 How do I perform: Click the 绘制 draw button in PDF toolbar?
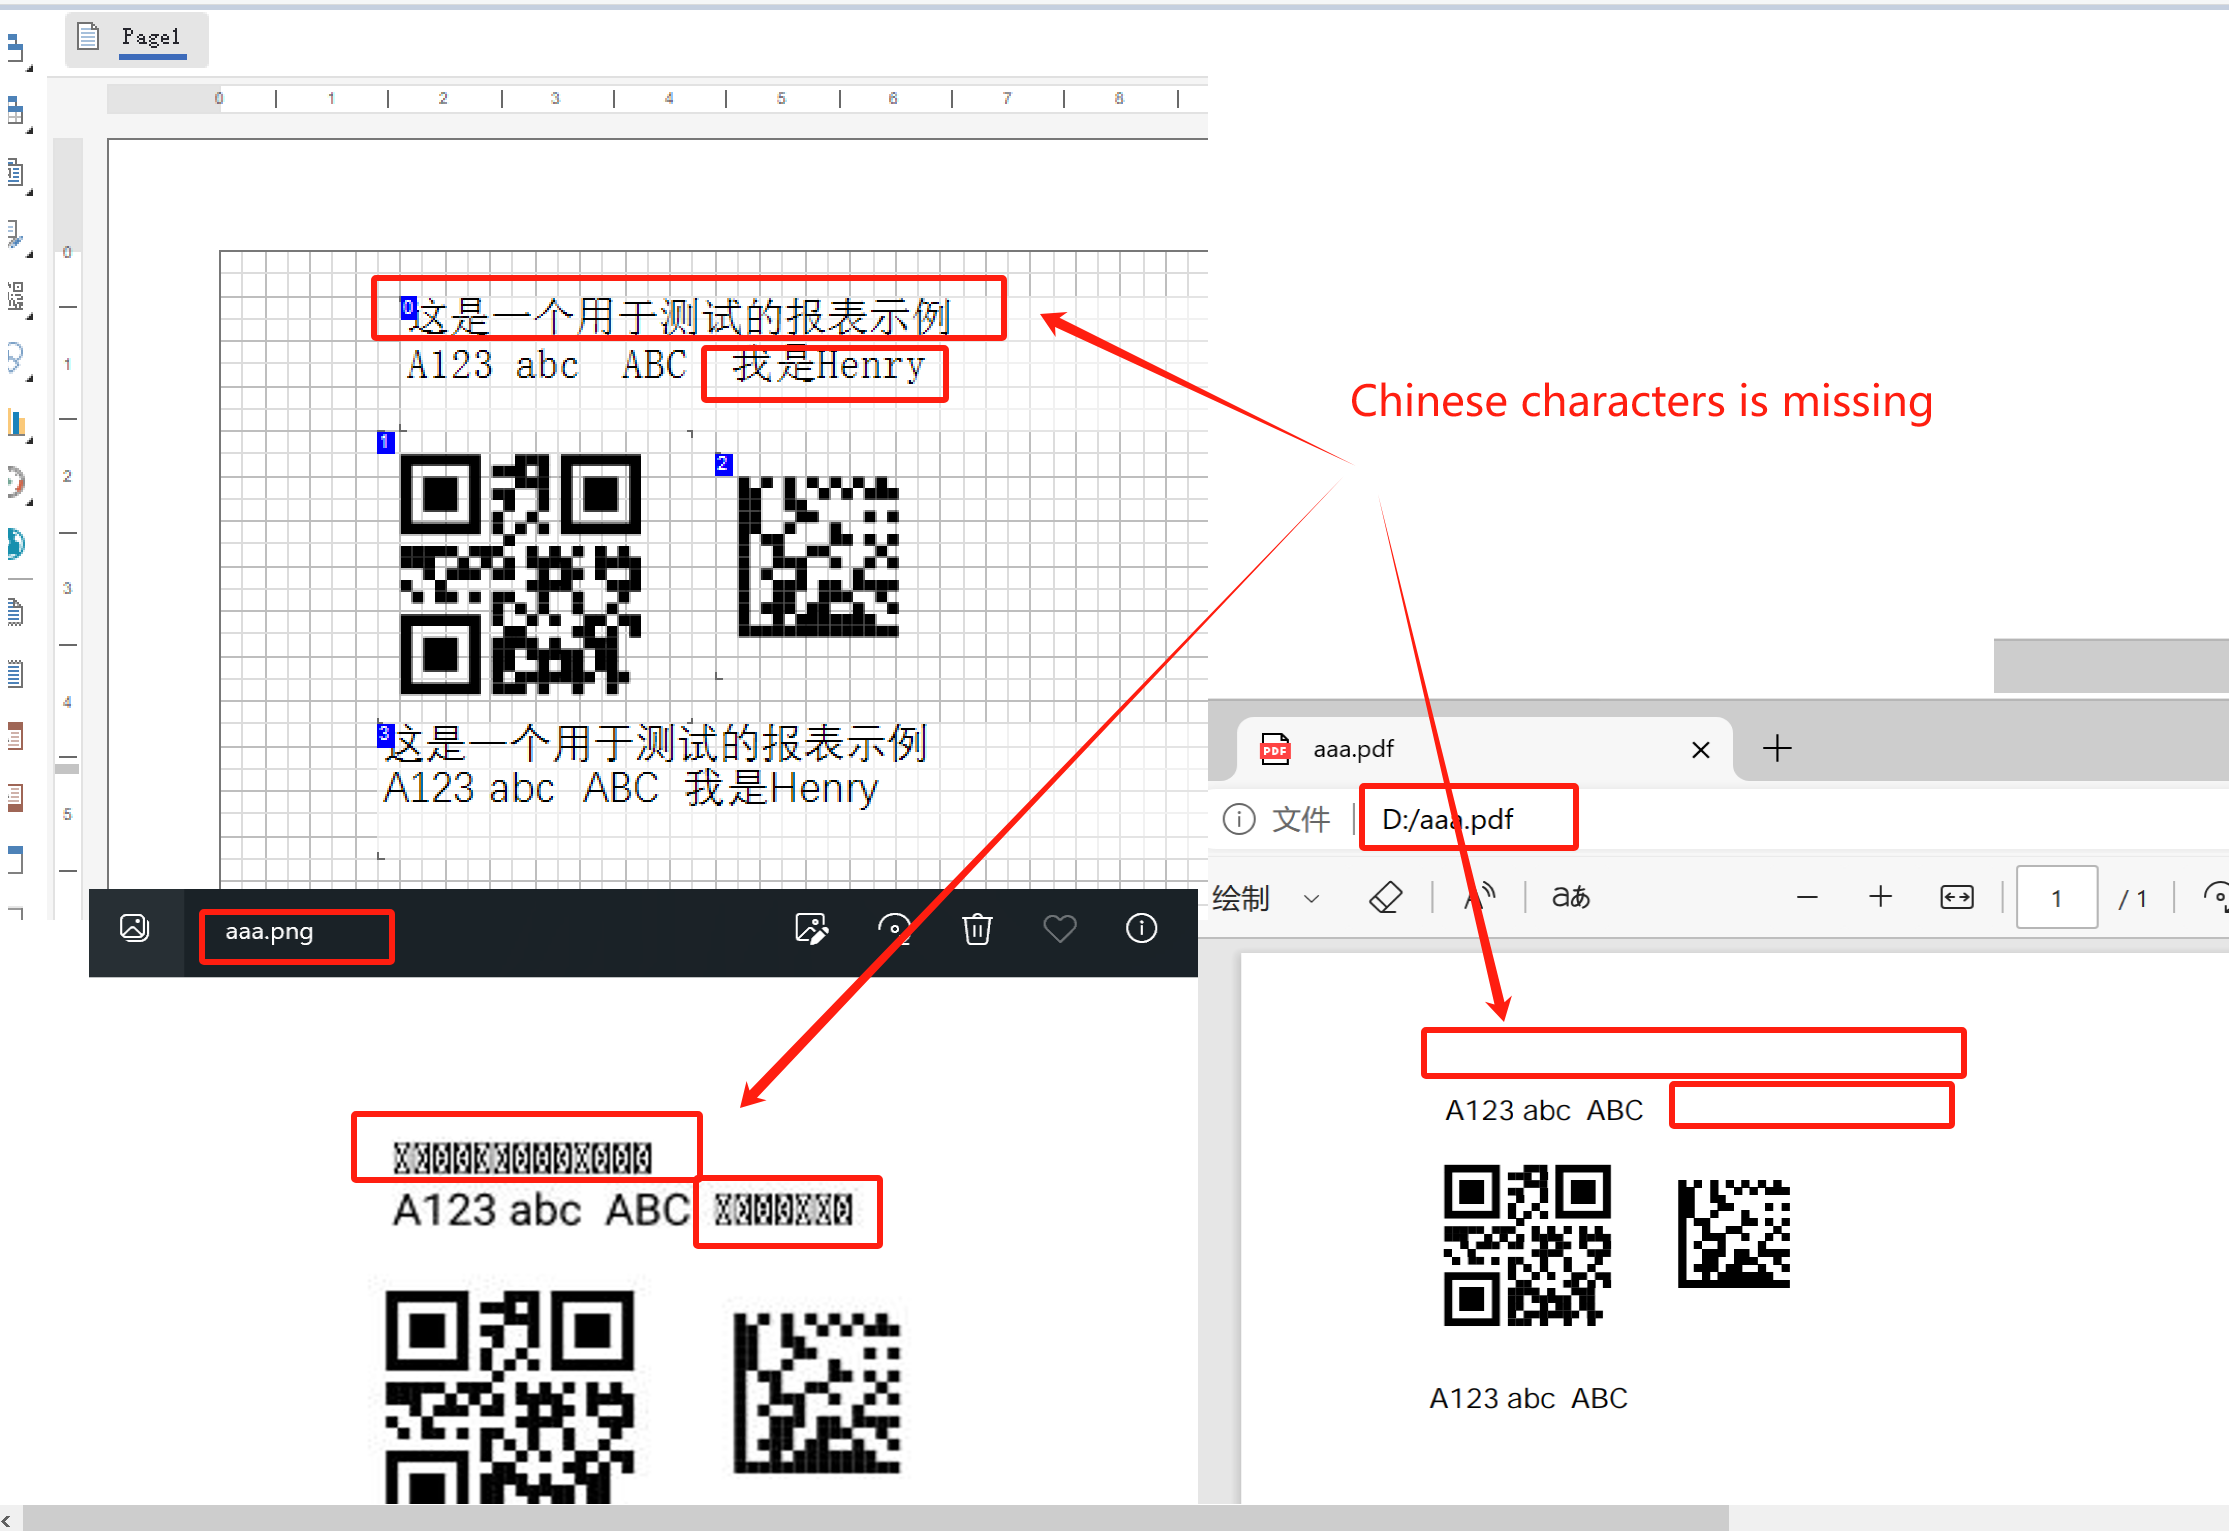[x=1241, y=897]
